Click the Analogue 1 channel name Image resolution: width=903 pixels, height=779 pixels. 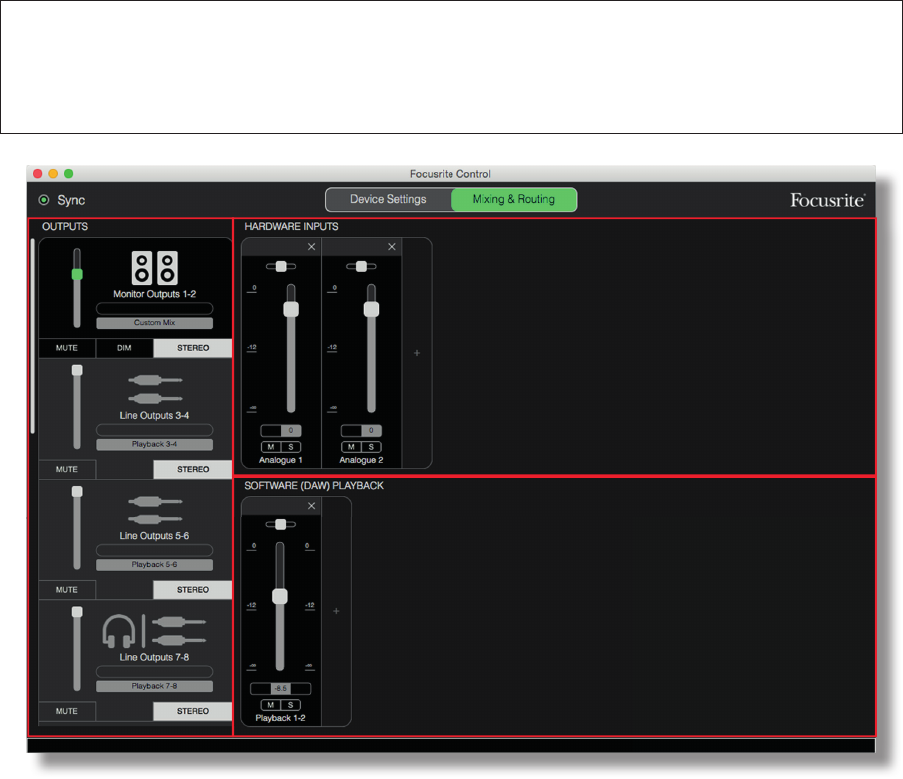[280, 460]
